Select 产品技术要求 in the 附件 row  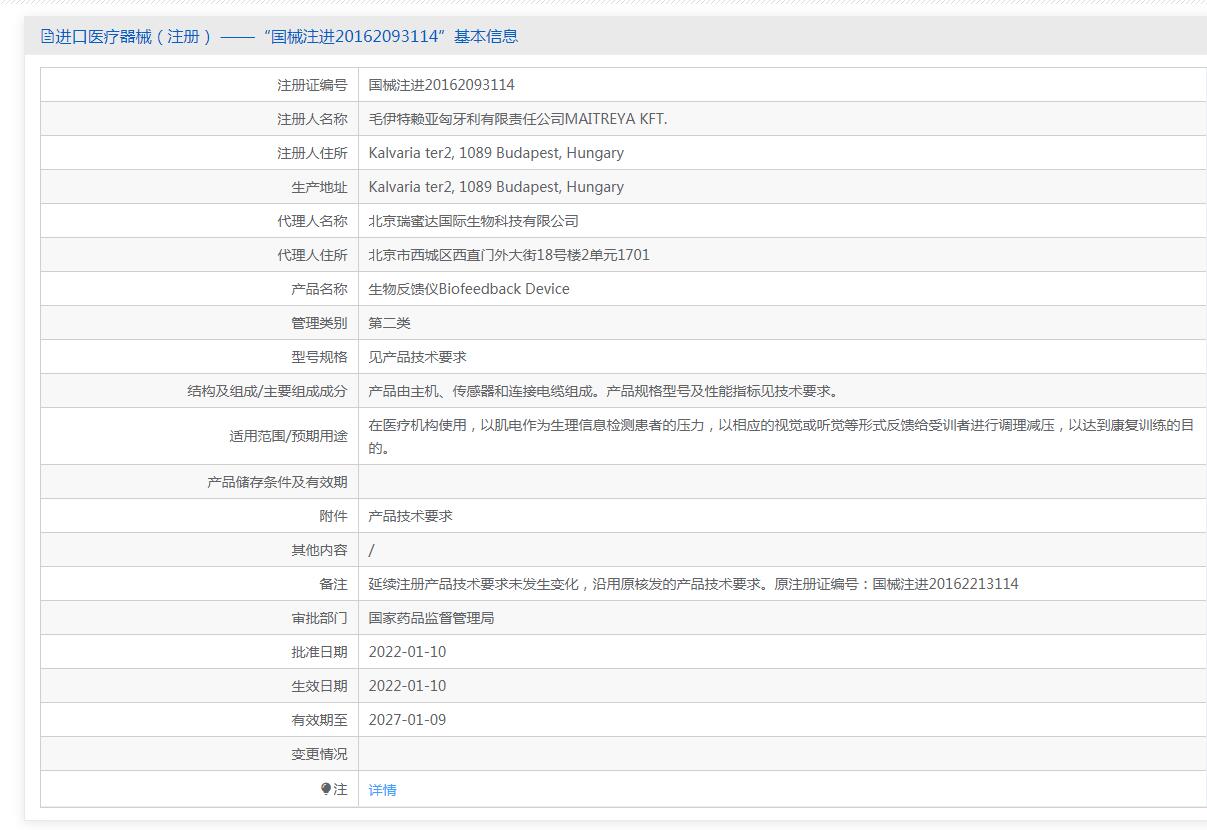[x=410, y=516]
